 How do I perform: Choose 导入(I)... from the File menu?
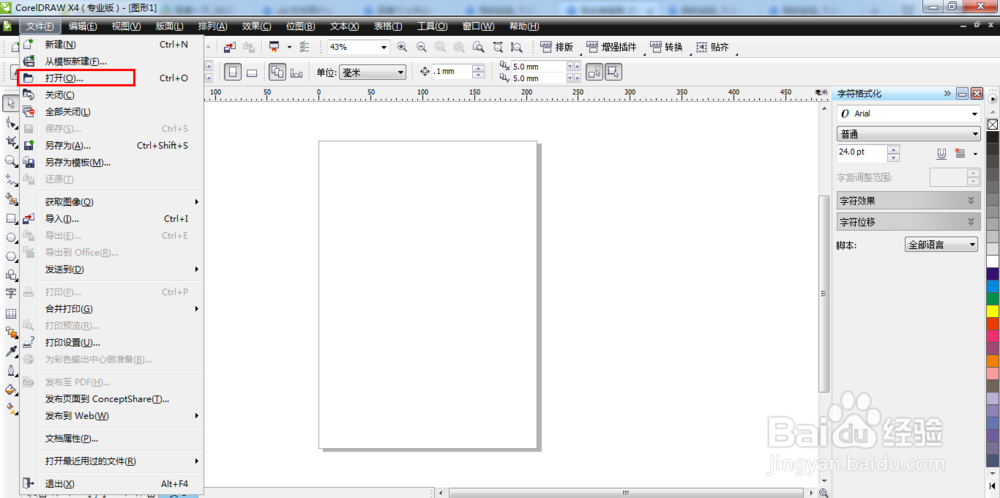(112, 219)
